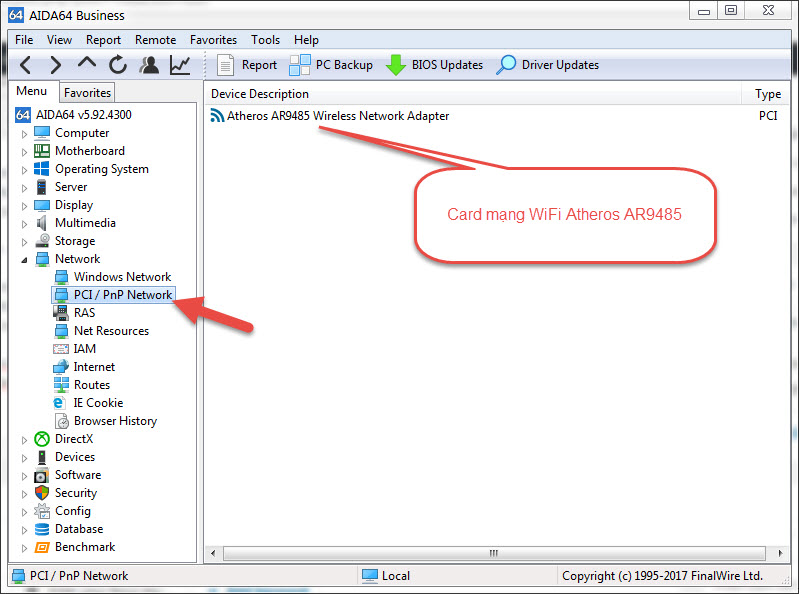Viewport: 799px width, 594px height.
Task: Expand the Benchmark node arrow
Action: pyautogui.click(x=24, y=548)
